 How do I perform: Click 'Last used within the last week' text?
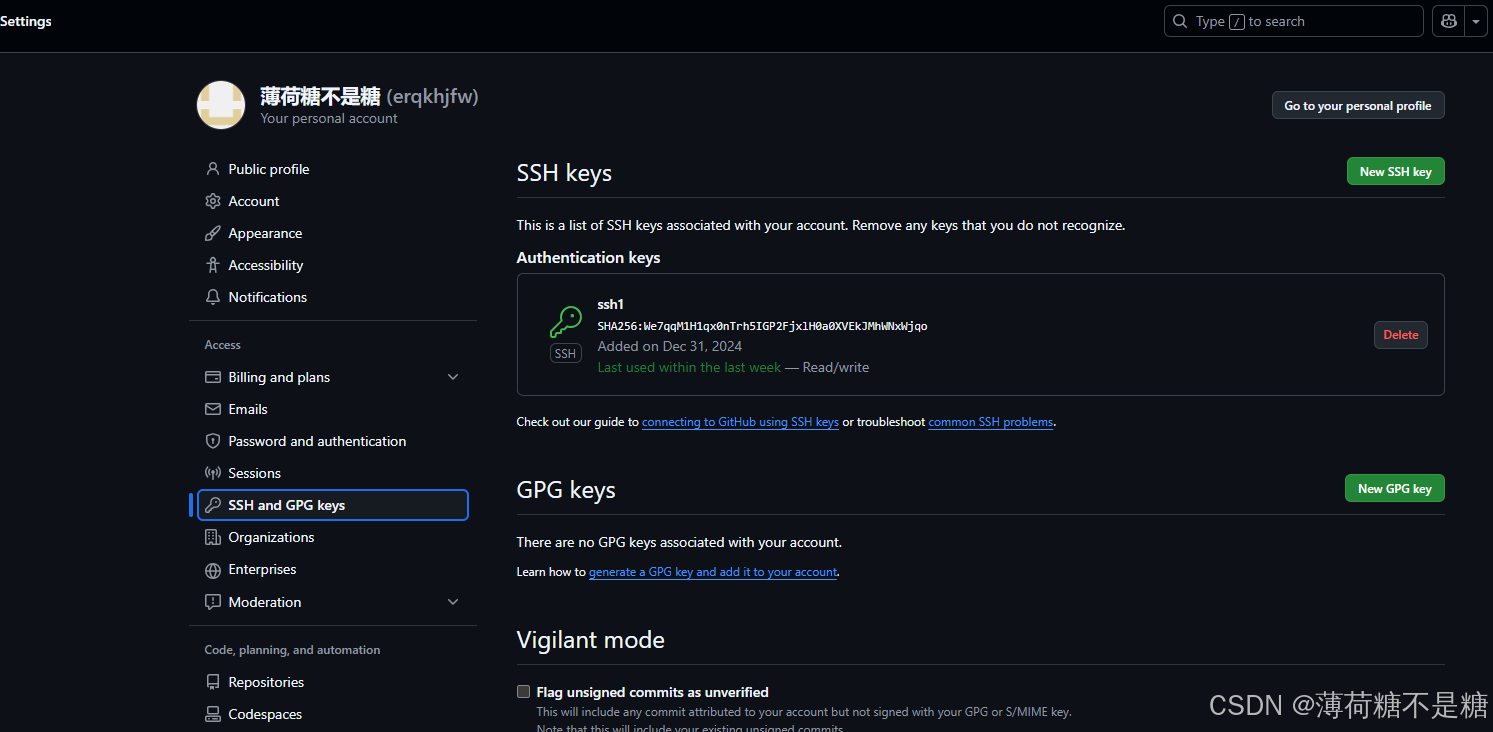point(689,367)
